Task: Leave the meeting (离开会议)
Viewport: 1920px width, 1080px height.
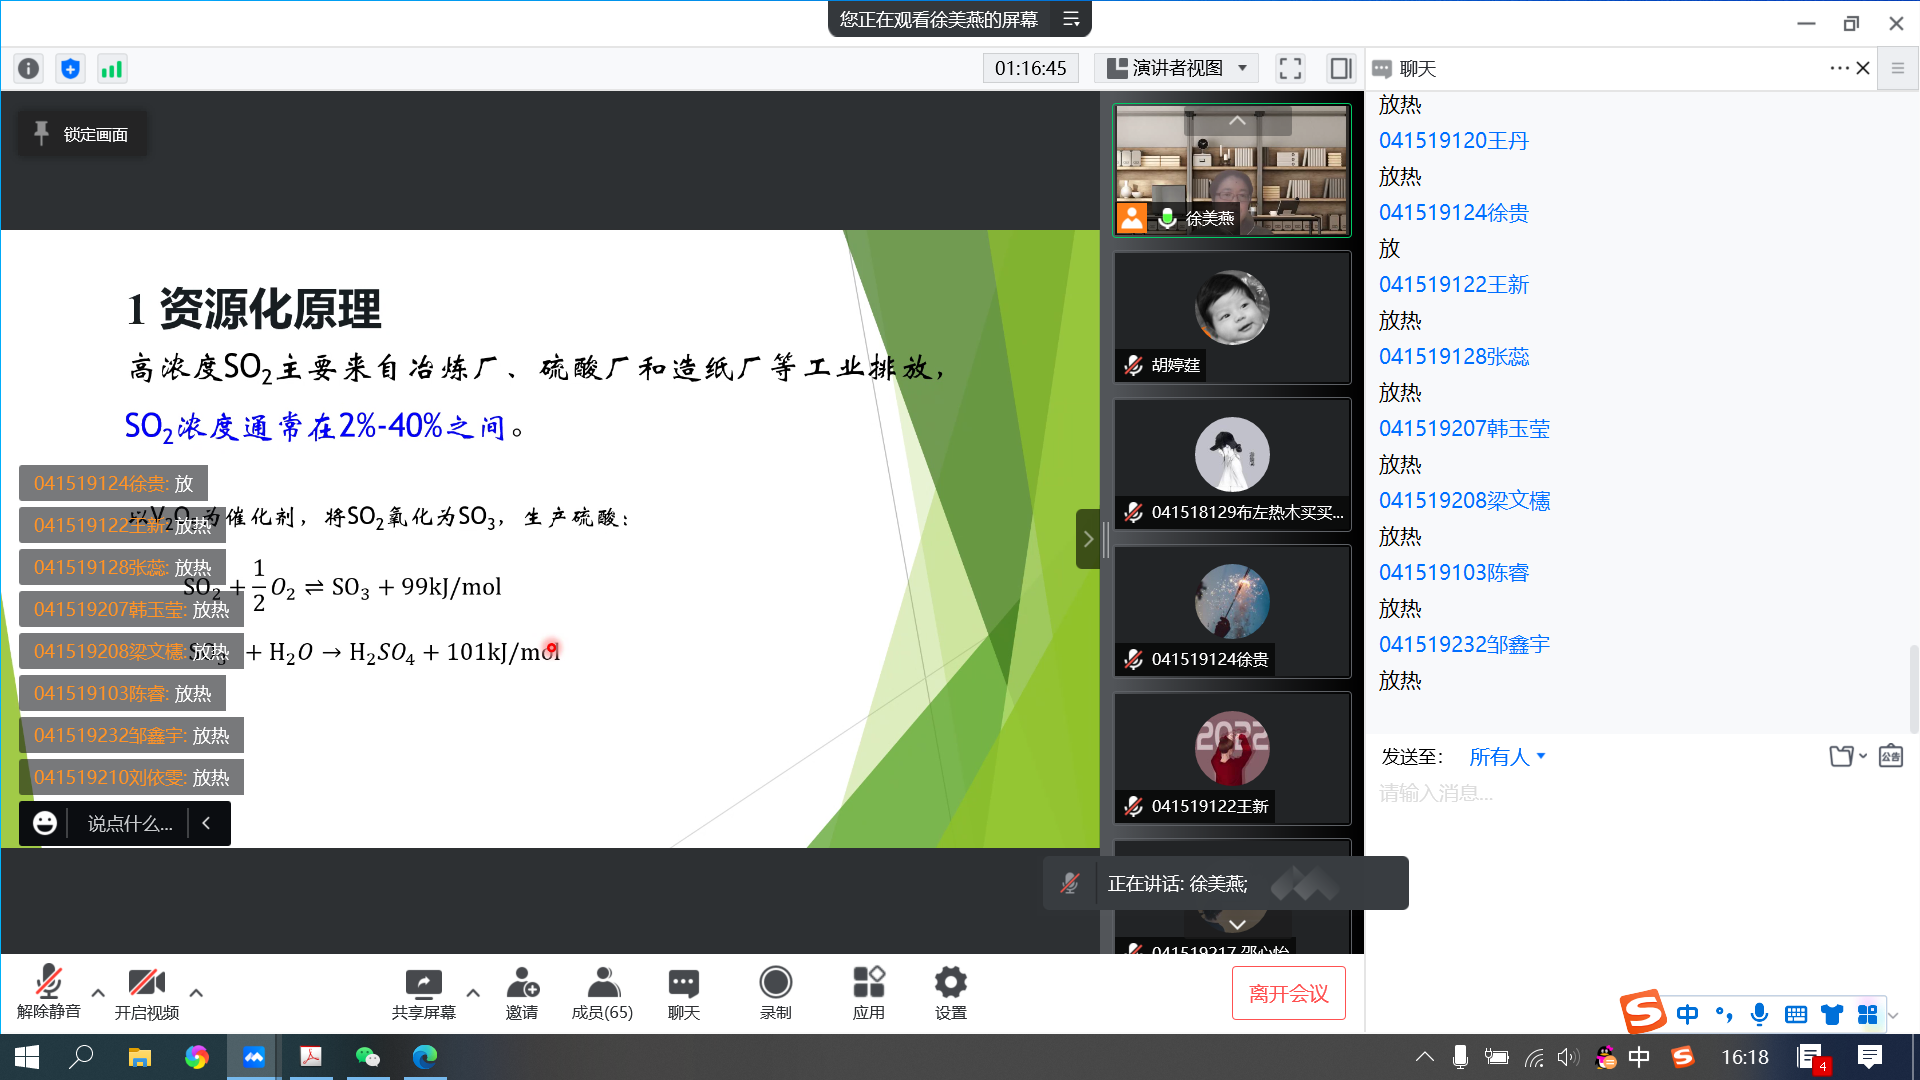Action: click(x=1288, y=993)
